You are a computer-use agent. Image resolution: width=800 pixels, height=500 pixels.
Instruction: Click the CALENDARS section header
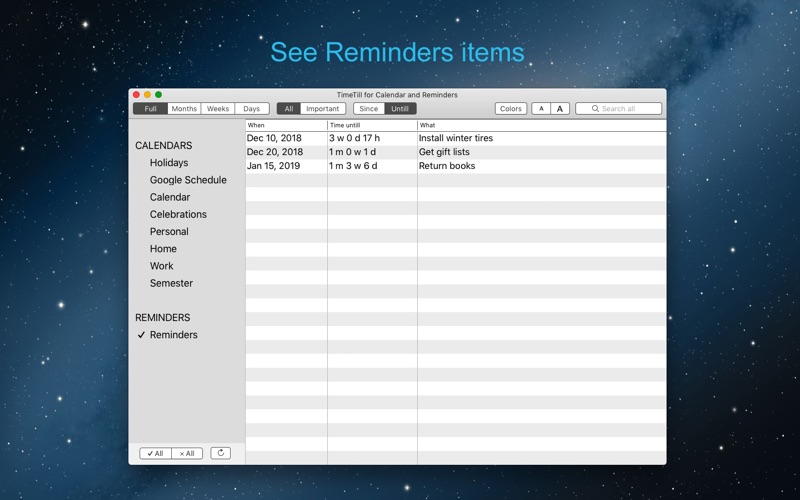point(164,146)
